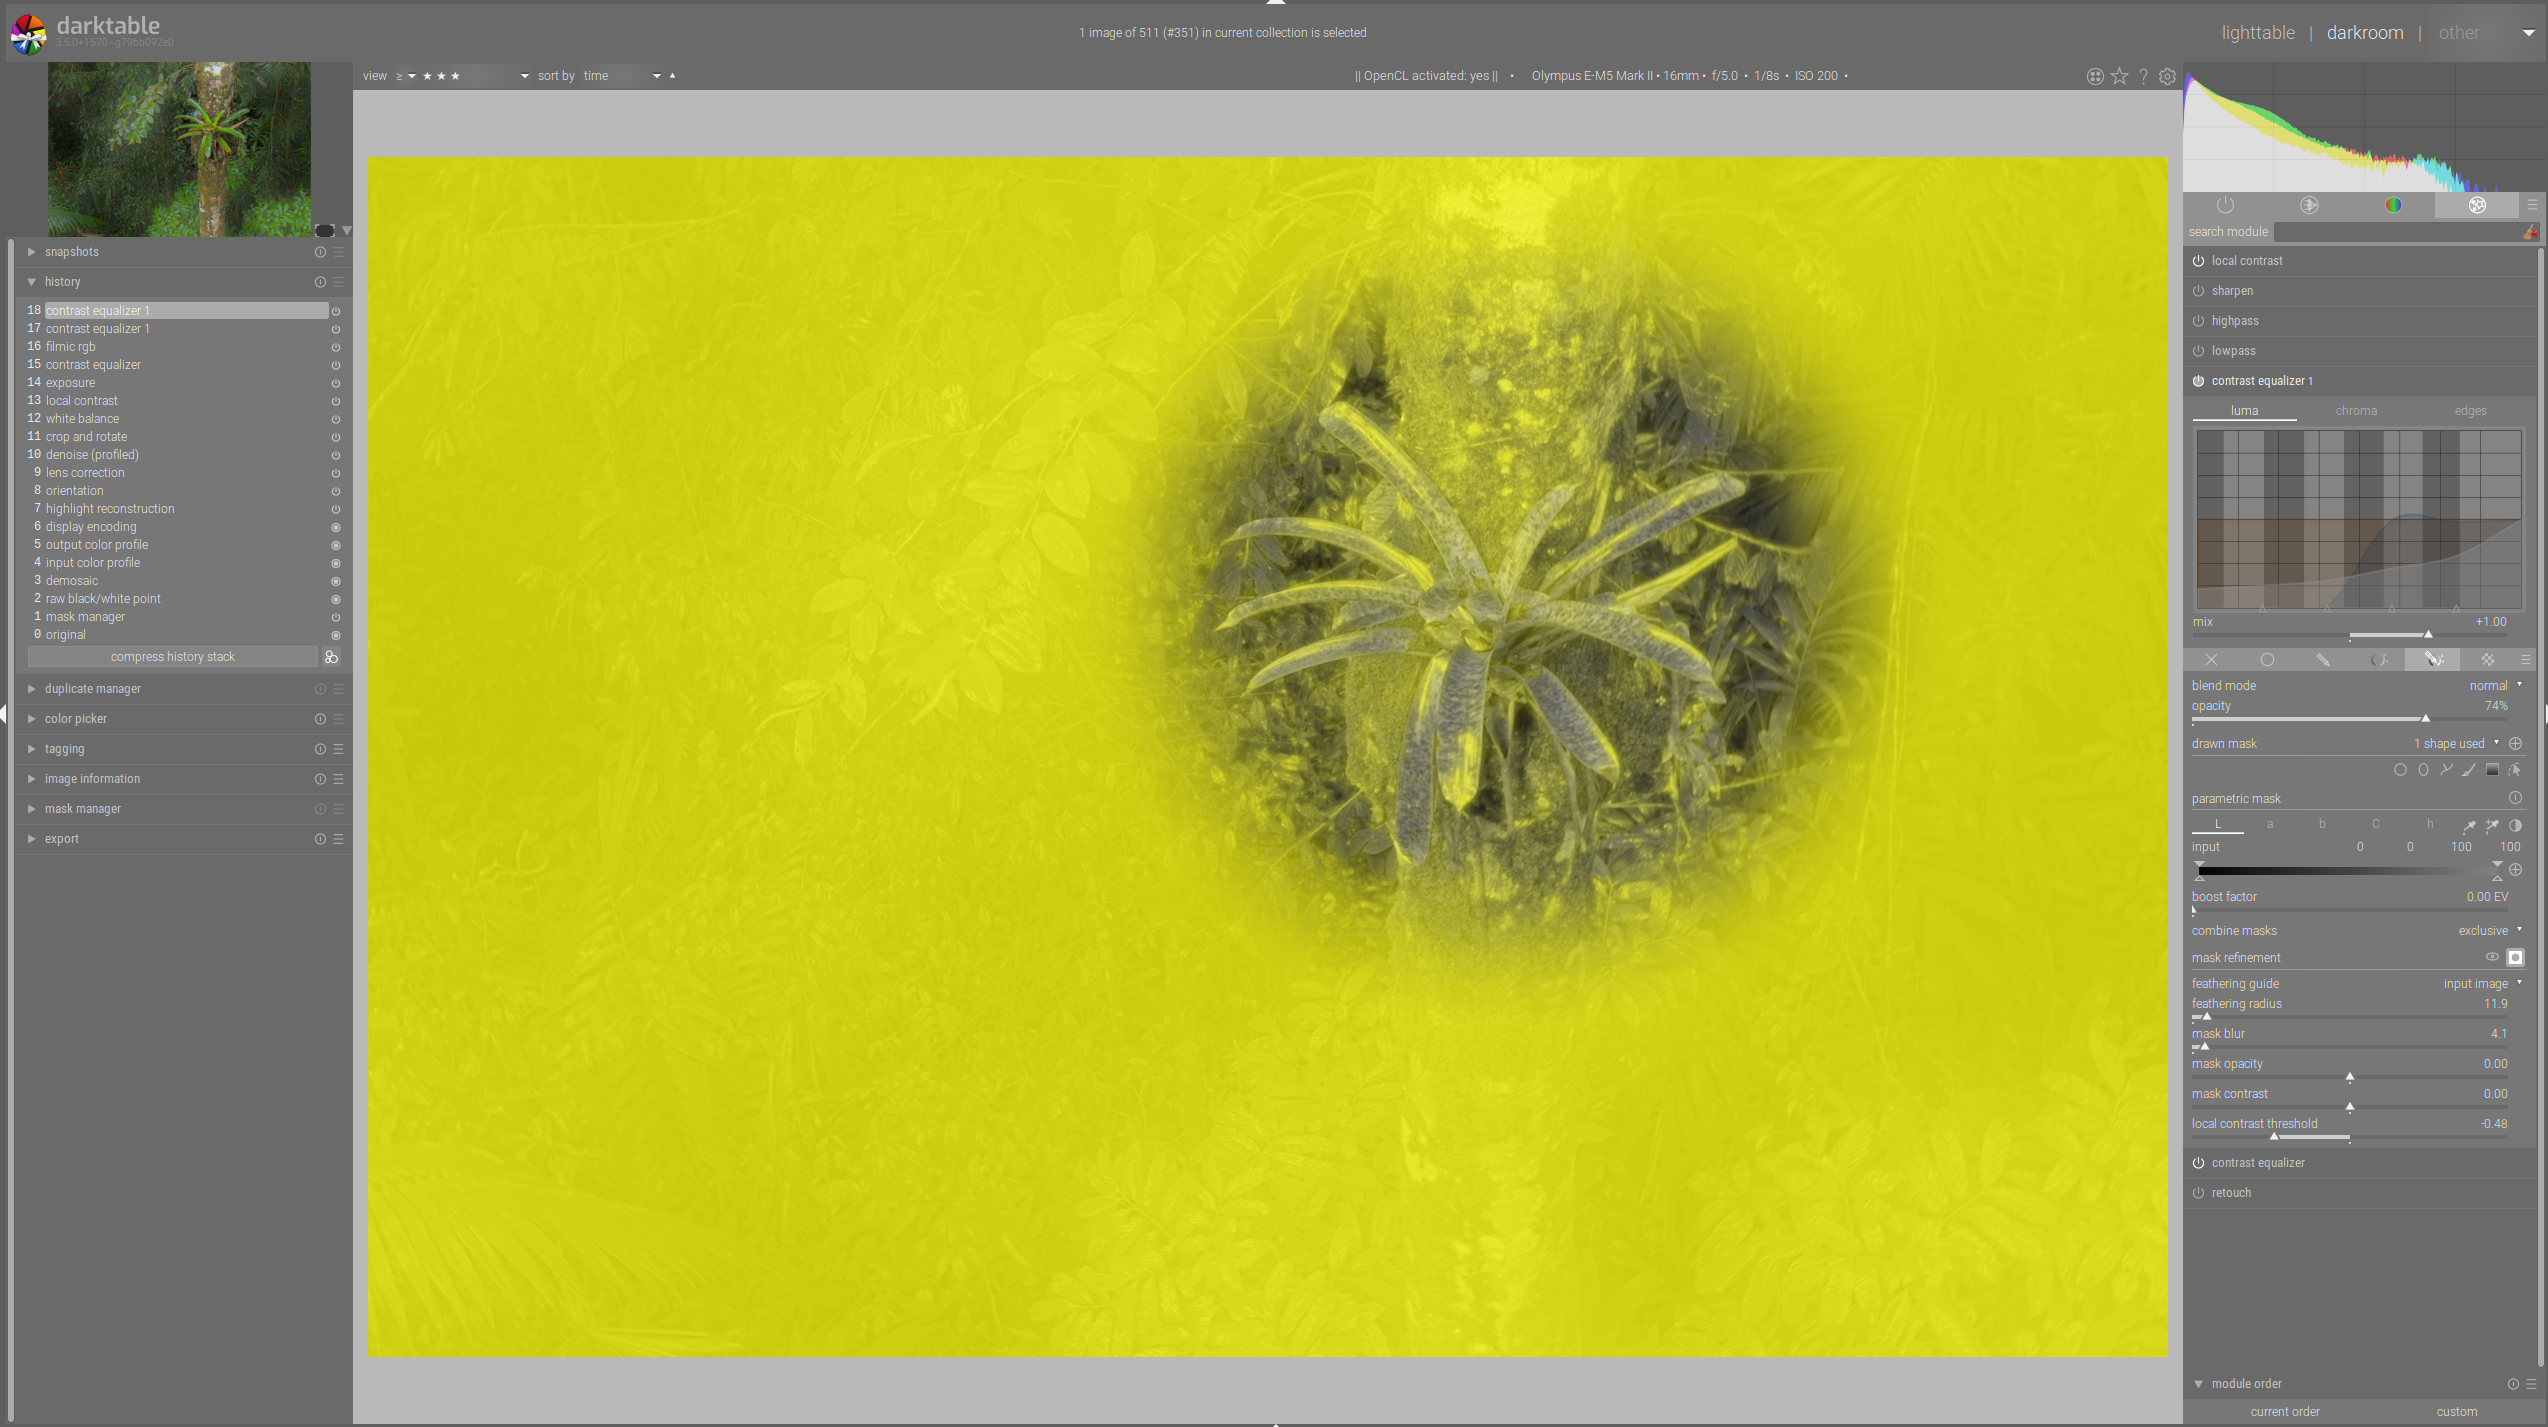Click the compress history stack button
Viewport: 2548px width, 1427px height.
tap(172, 657)
